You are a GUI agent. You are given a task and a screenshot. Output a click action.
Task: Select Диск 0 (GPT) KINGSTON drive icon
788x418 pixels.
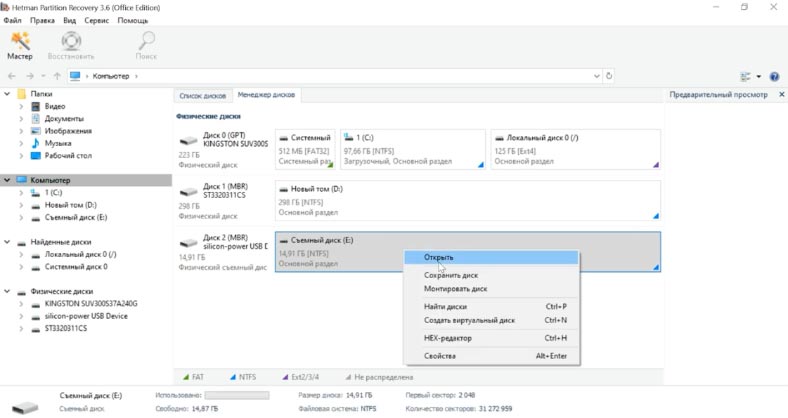188,141
